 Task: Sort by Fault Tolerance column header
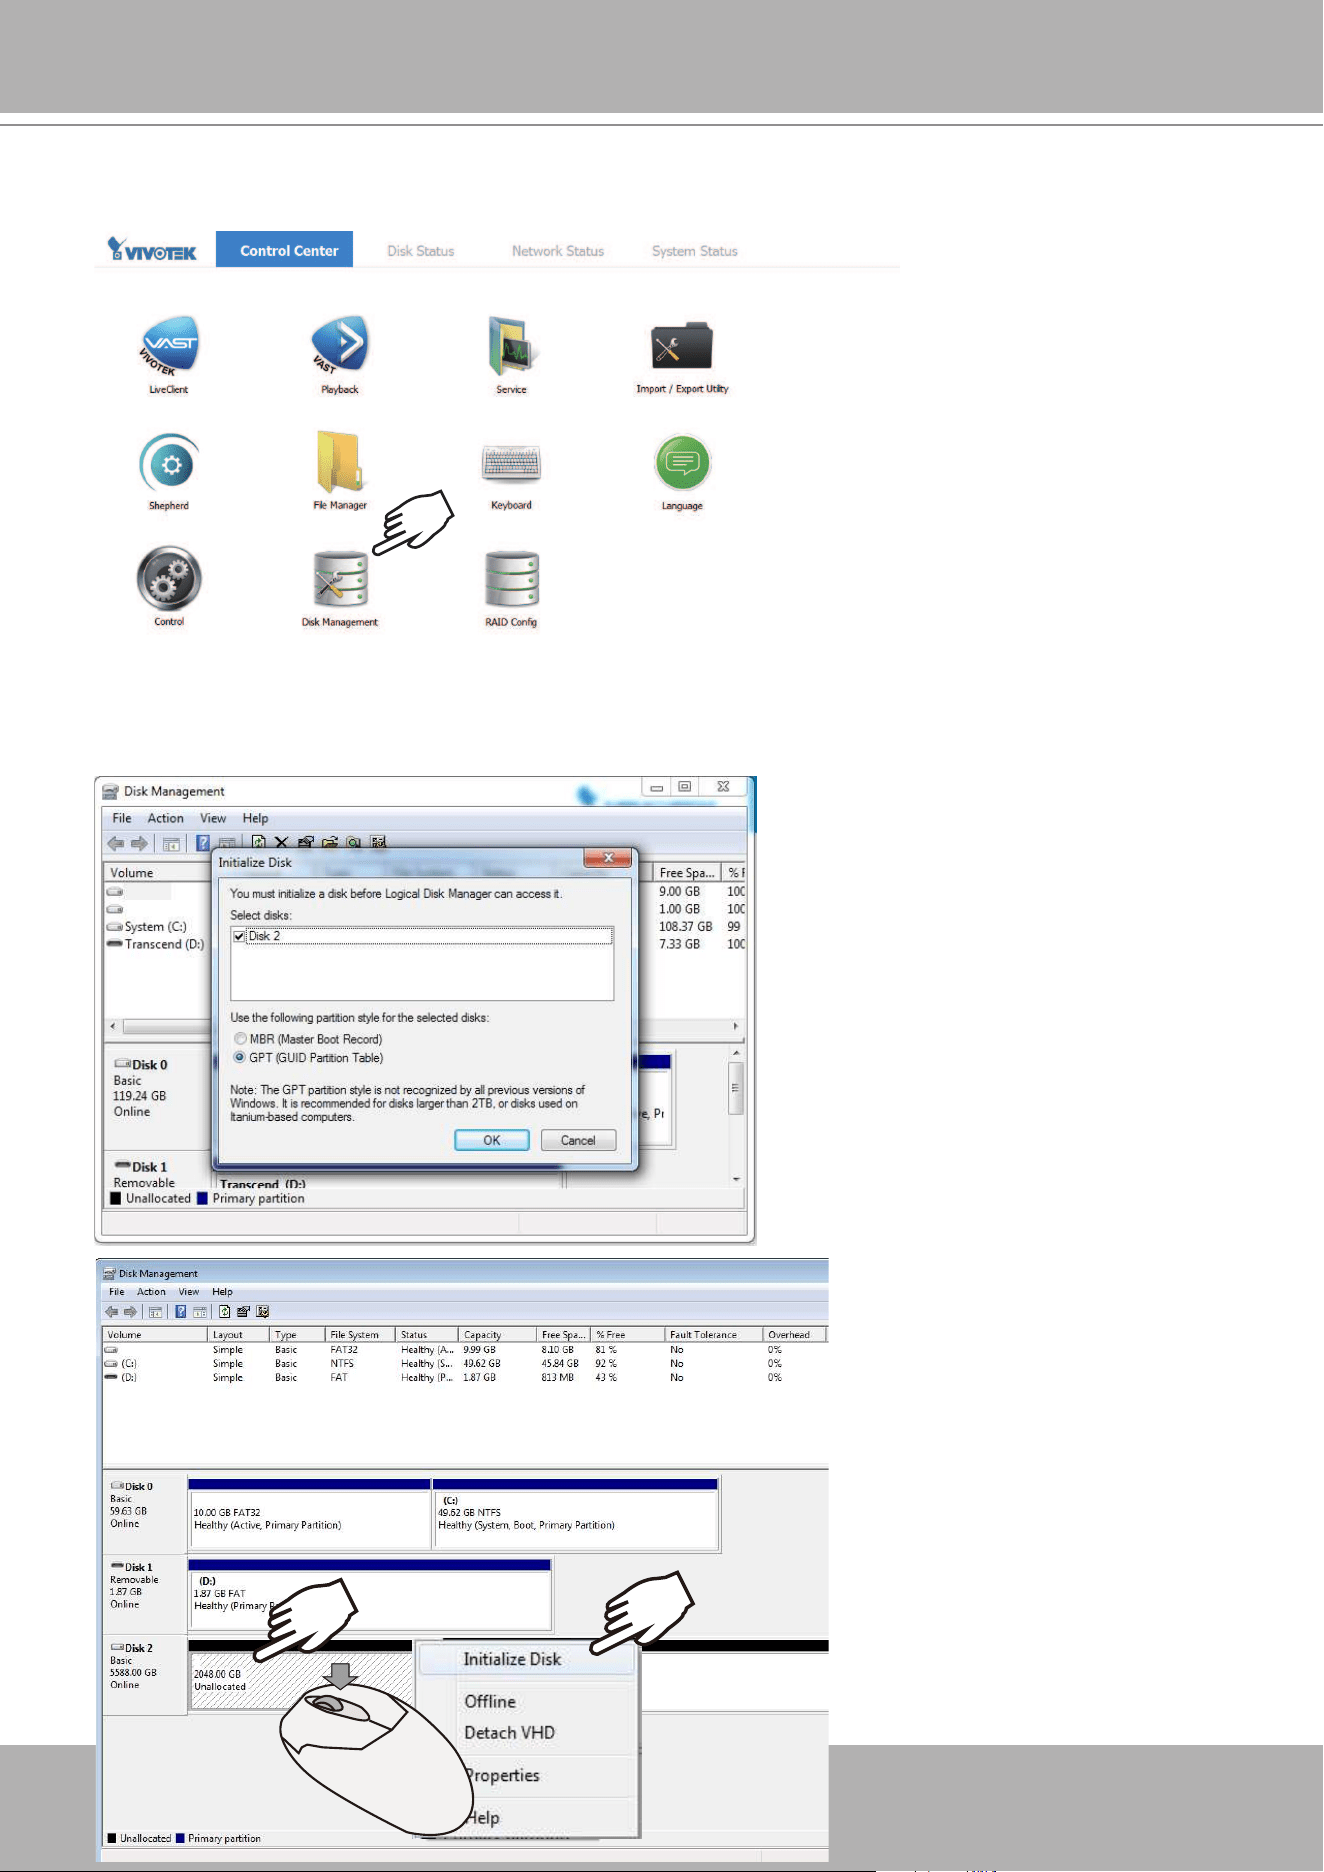(714, 1335)
